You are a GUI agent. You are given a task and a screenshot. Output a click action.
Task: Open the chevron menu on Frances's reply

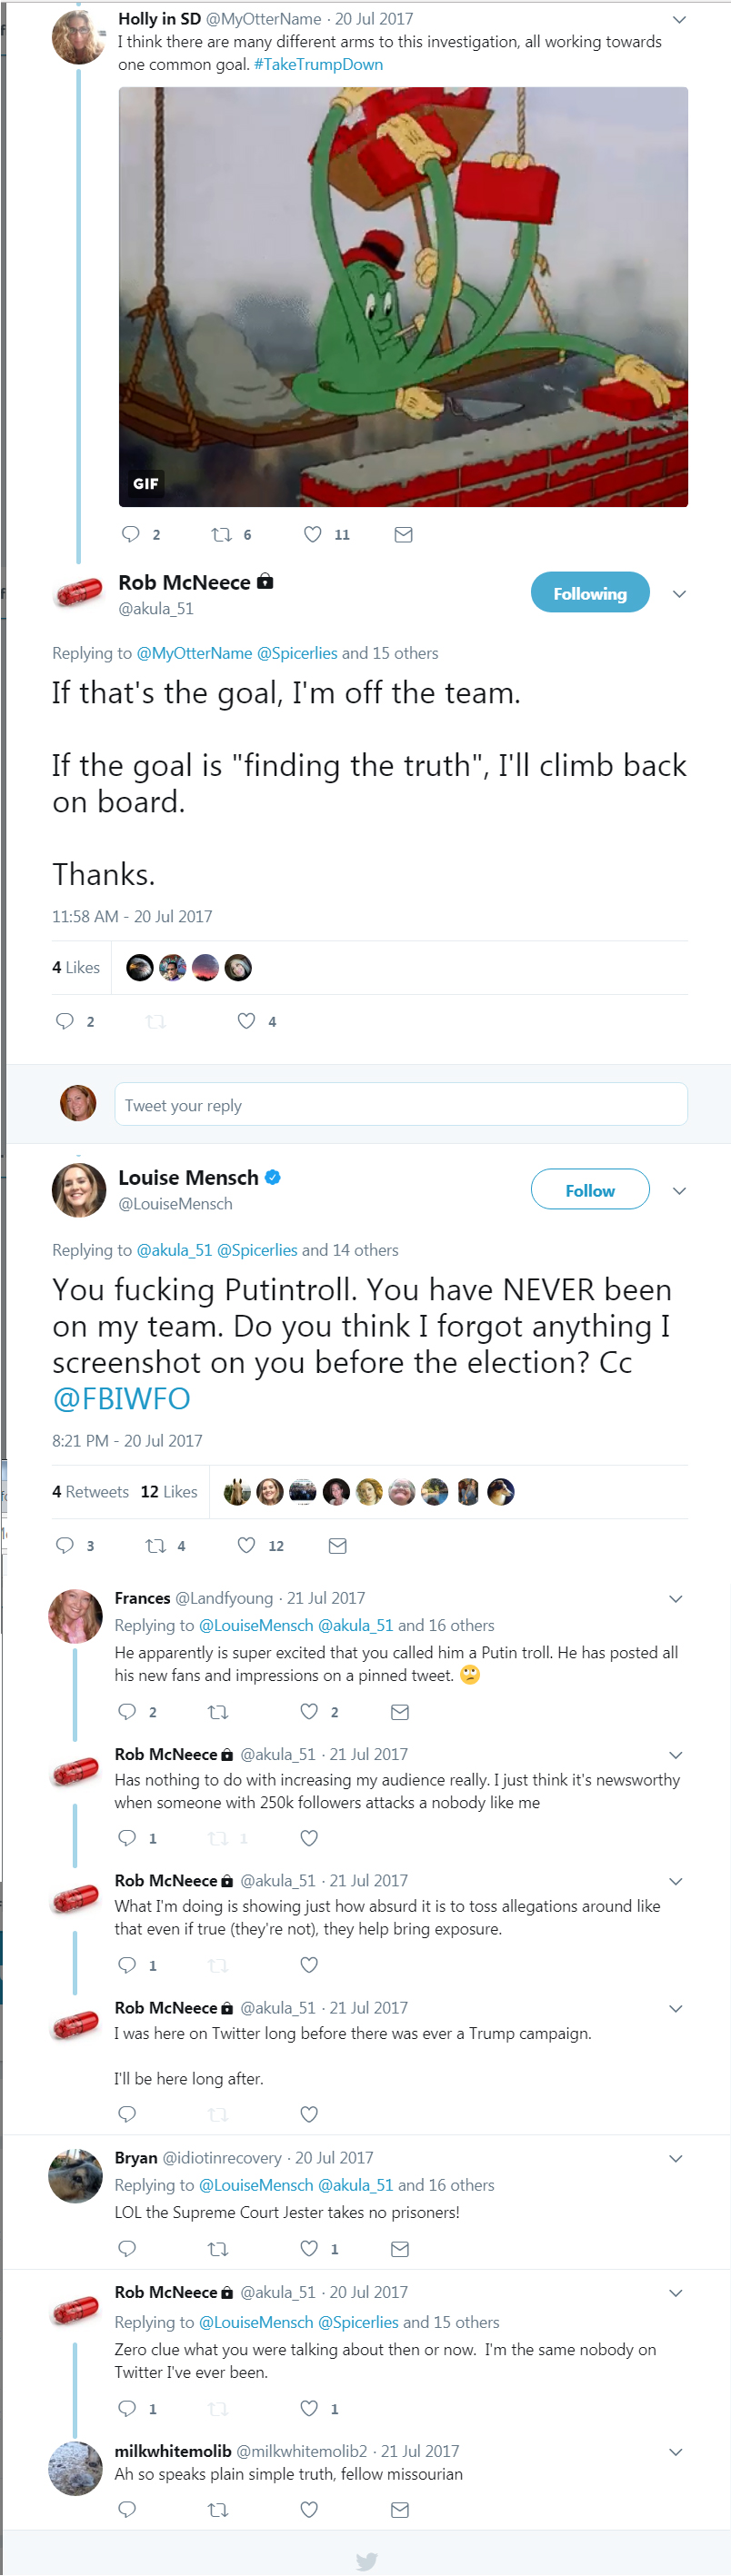pos(676,1599)
